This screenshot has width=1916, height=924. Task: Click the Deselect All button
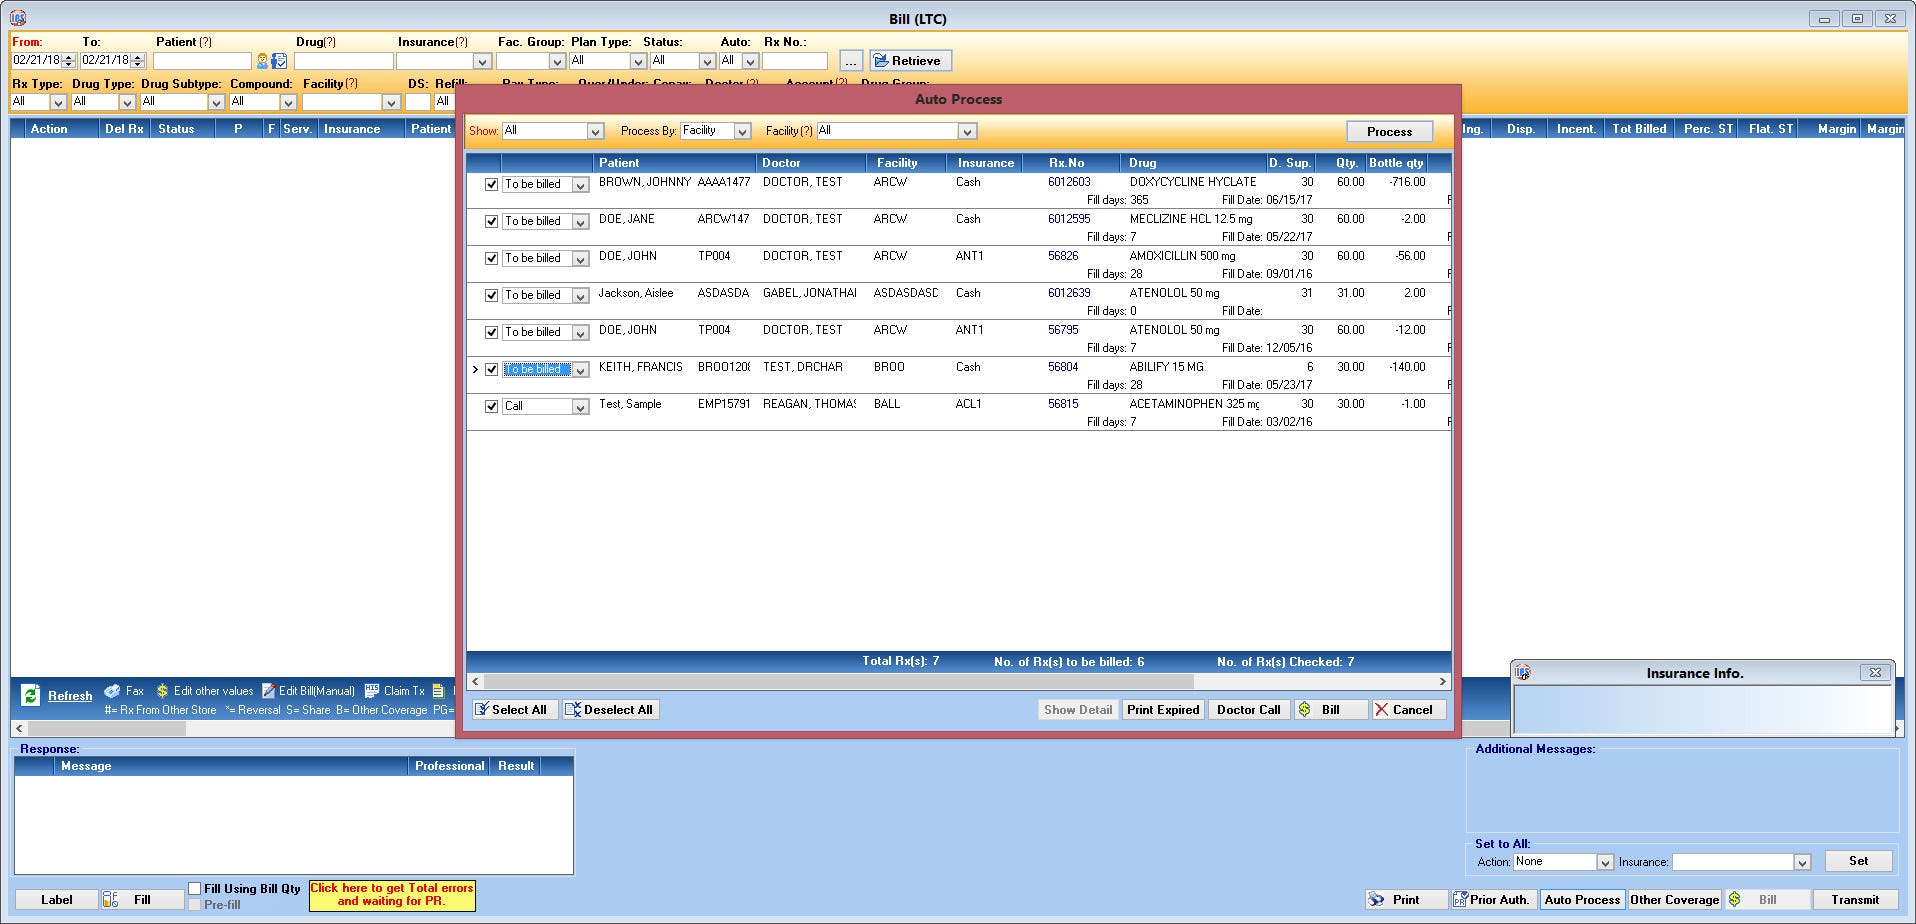point(610,709)
